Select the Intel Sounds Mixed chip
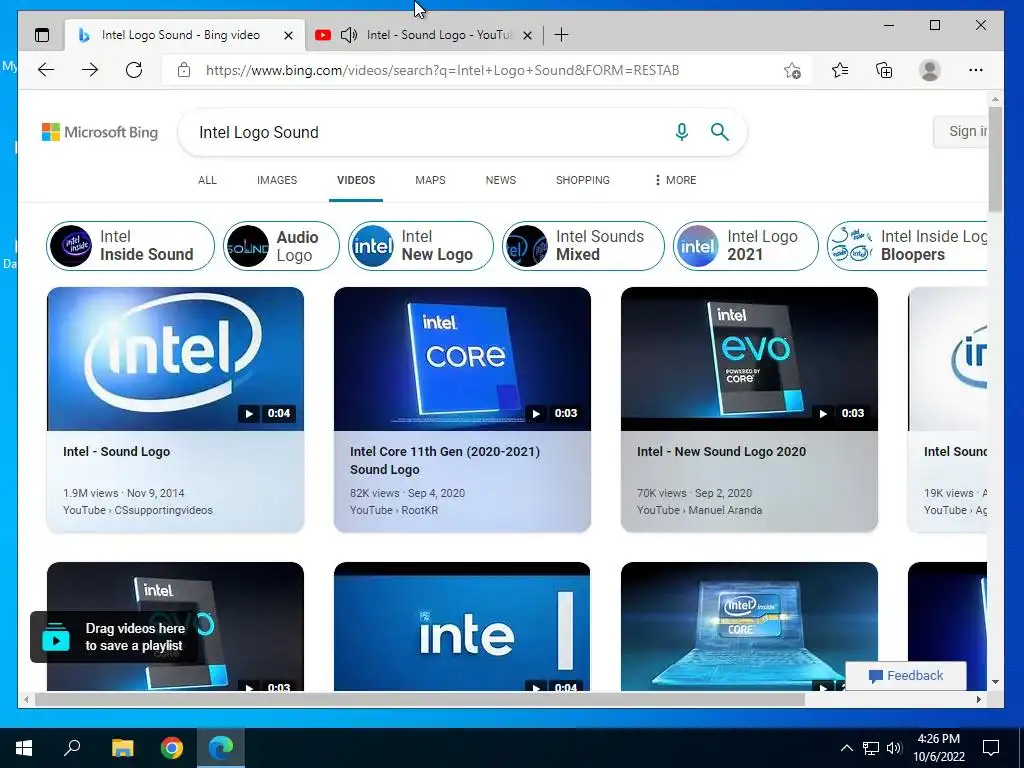Image resolution: width=1024 pixels, height=768 pixels. click(583, 246)
